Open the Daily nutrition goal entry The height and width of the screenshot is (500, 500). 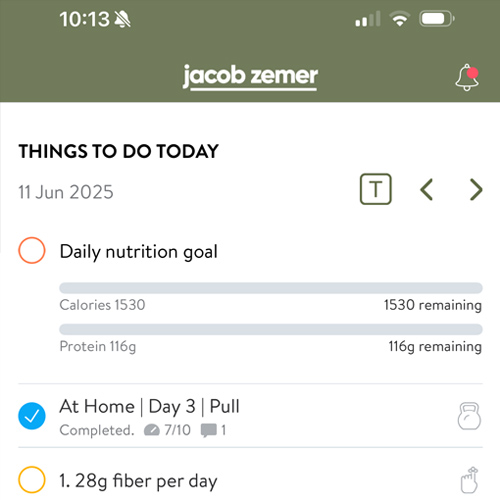(x=139, y=251)
